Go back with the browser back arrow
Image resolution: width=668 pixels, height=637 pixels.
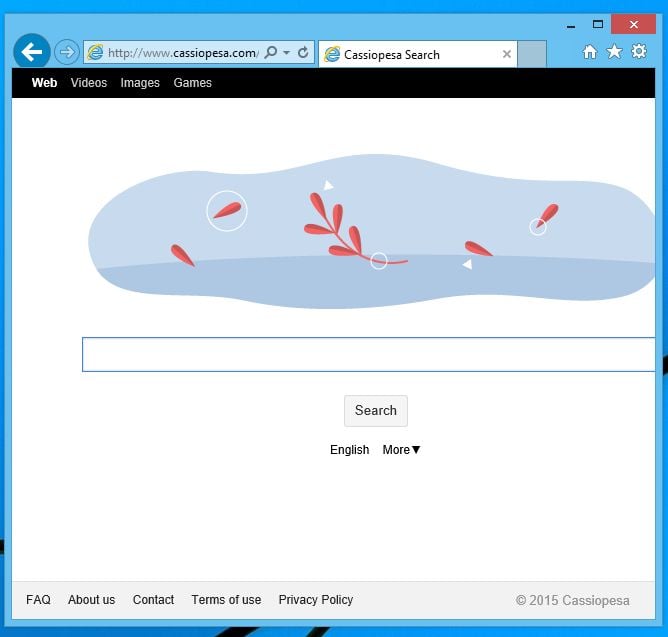pos(32,52)
